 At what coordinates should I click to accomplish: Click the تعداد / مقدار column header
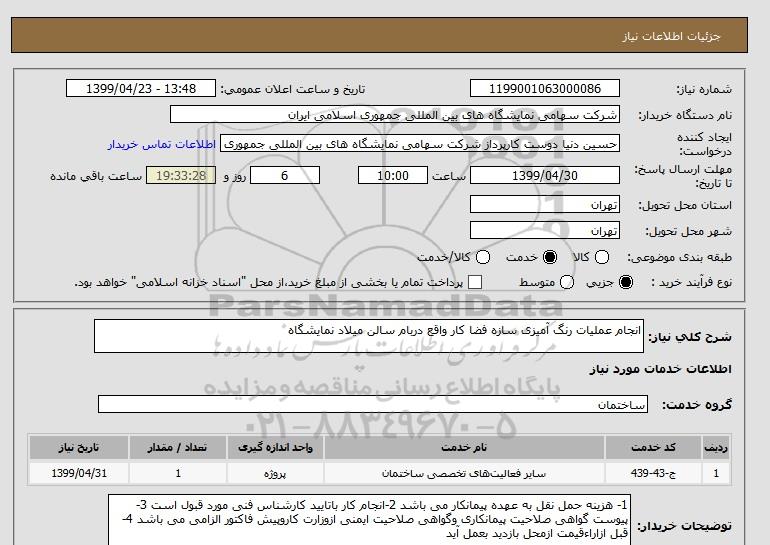click(178, 447)
